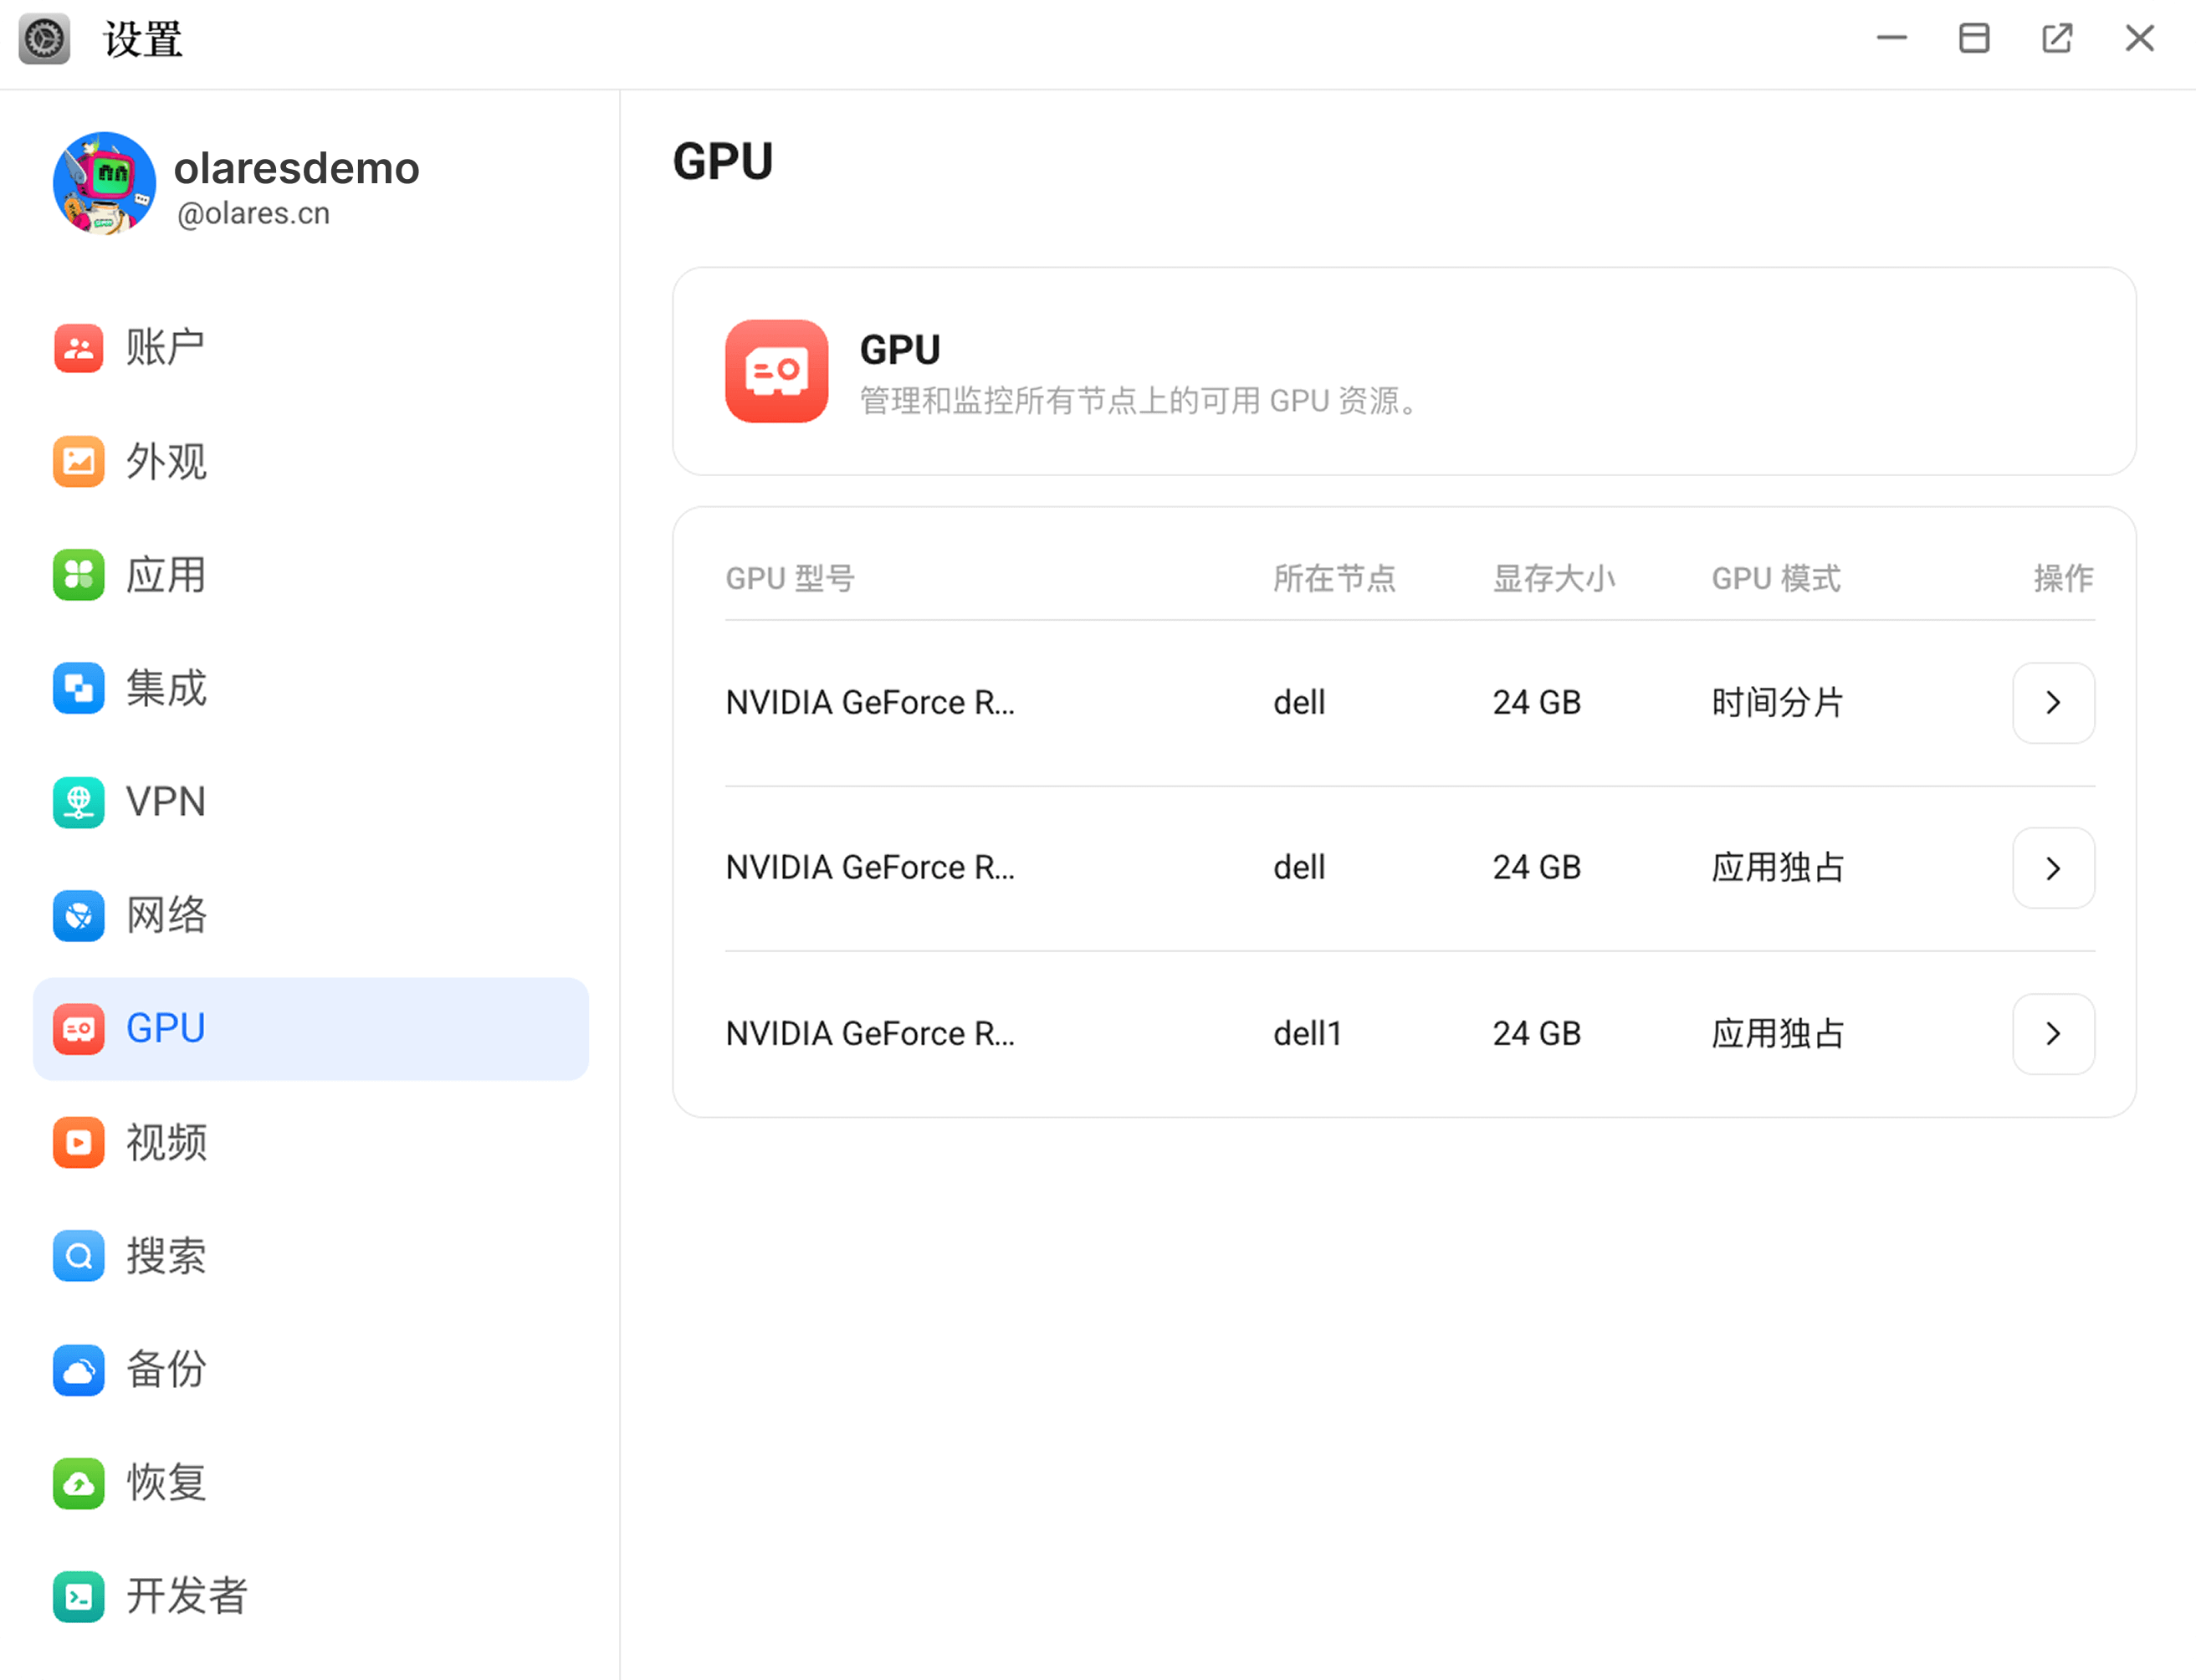The height and width of the screenshot is (1680, 2196).
Task: Click the red GPU card icon
Action: pos(777,372)
